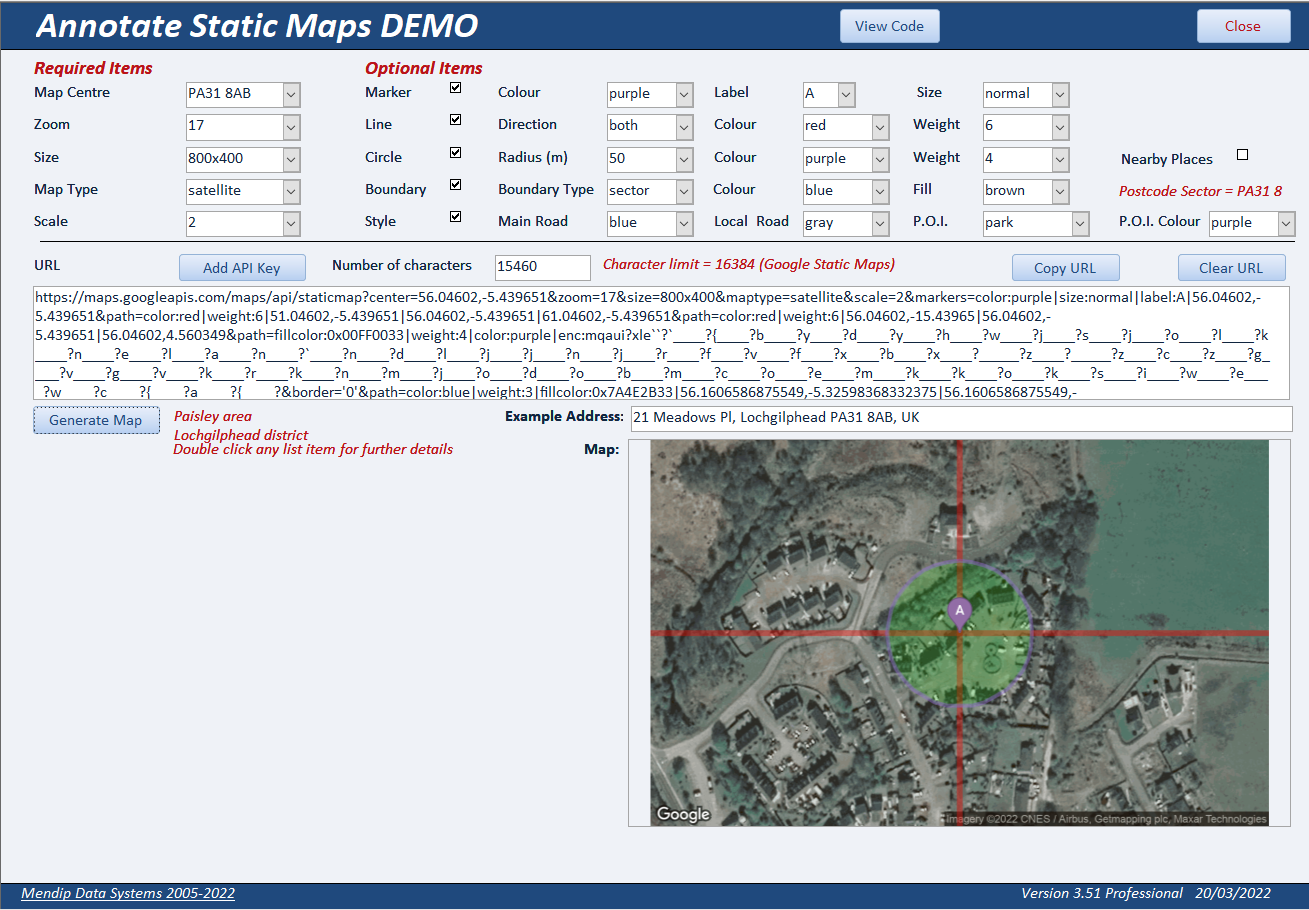Click the Copy URL button
Screen dimensions: 1309x910
pos(1065,268)
